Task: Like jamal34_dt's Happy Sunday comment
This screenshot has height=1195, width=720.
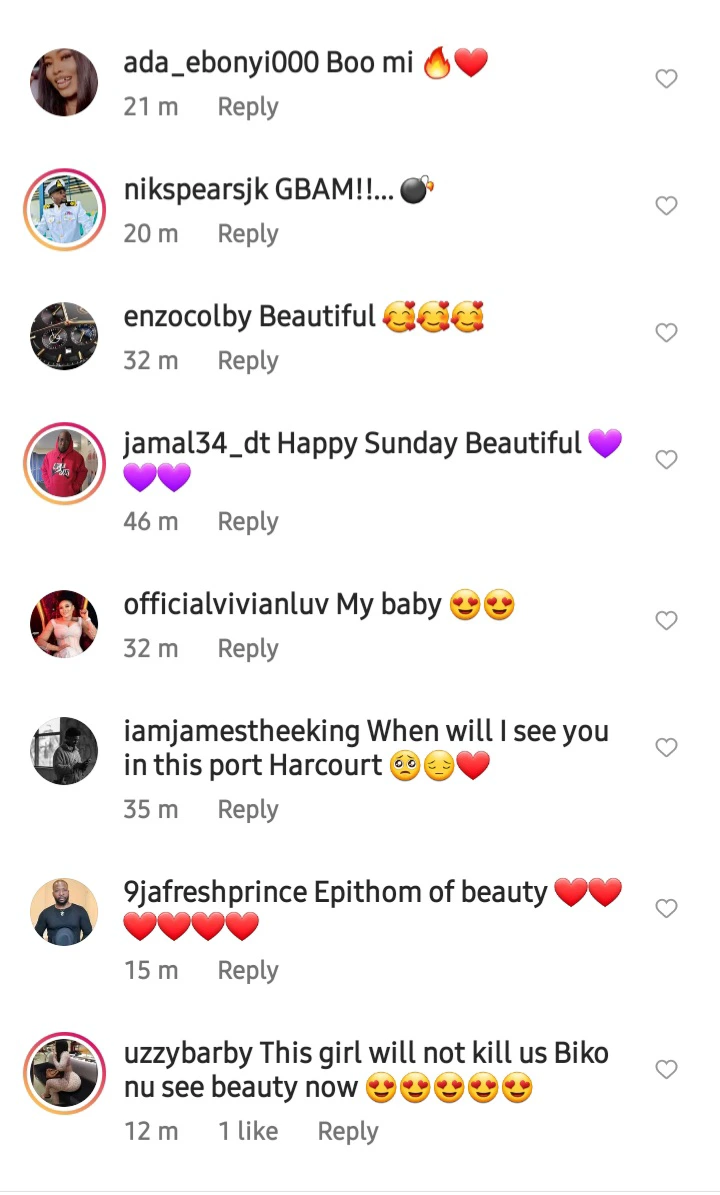Action: (666, 460)
